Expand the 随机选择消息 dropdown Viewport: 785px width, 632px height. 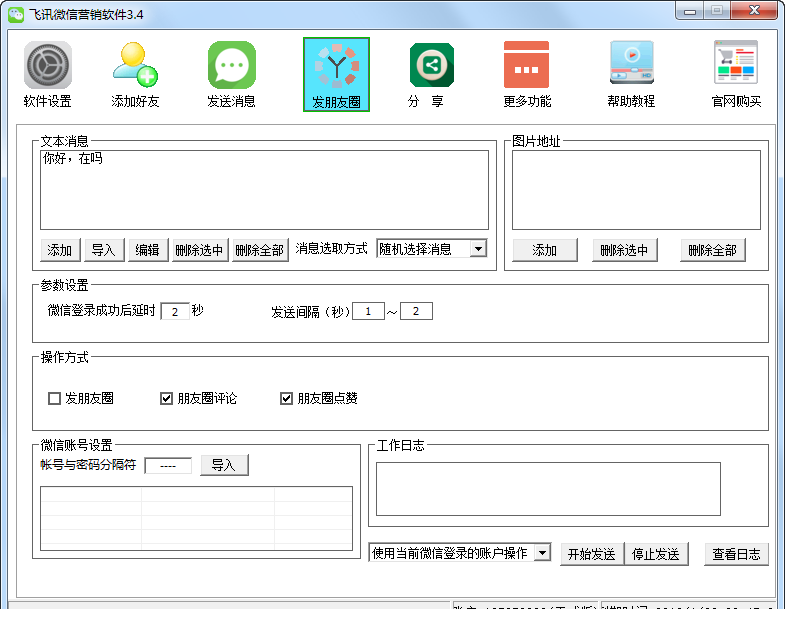(x=479, y=249)
